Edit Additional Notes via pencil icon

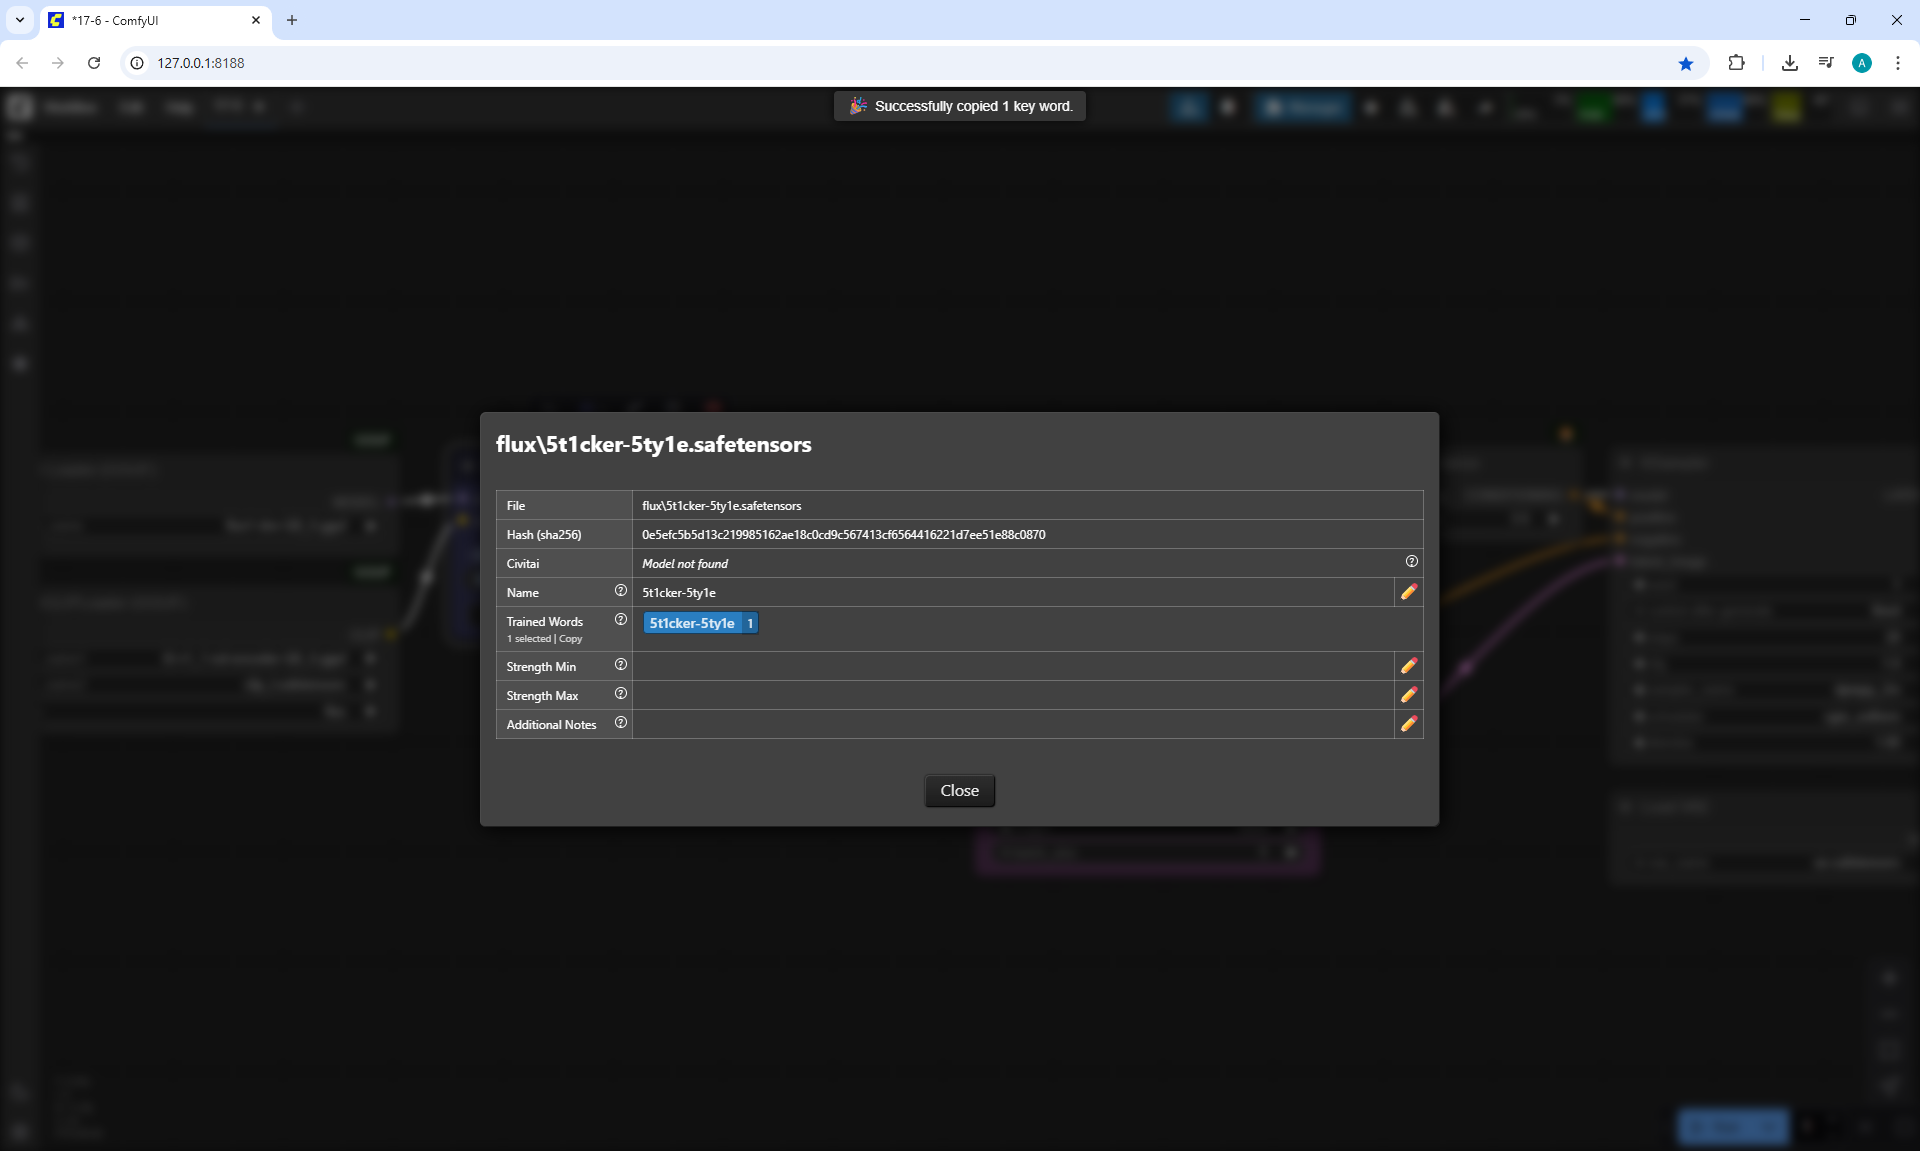click(1408, 724)
